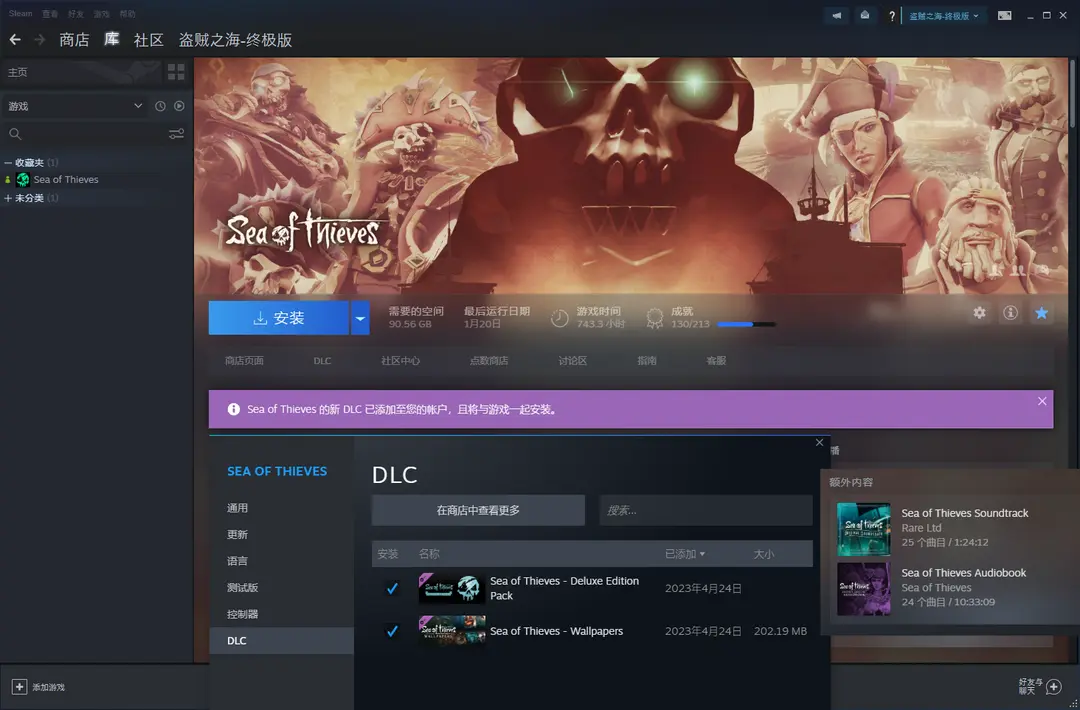Open the 游戏 menu in menu bar
The width and height of the screenshot is (1080, 710).
pyautogui.click(x=101, y=14)
